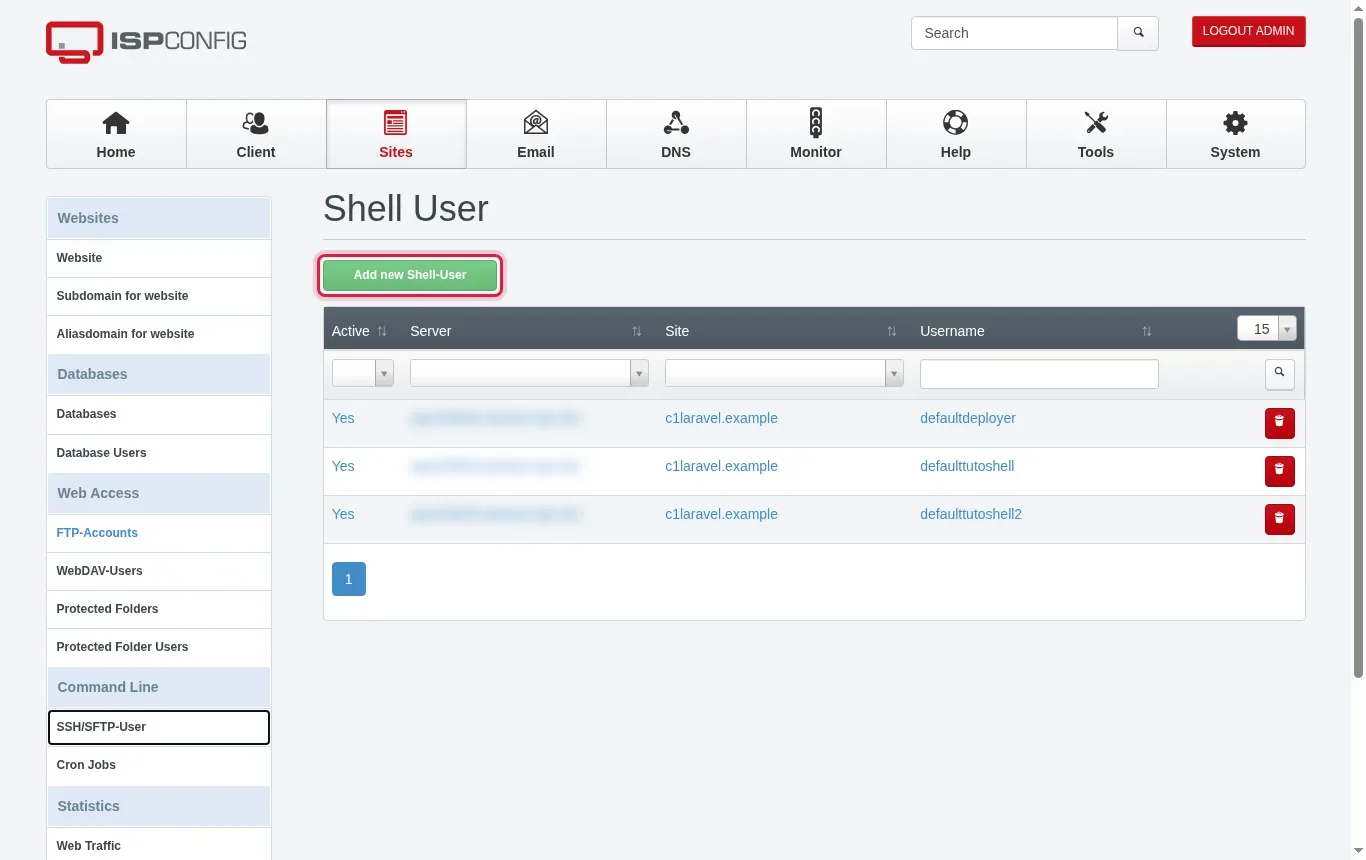
Task: Sort by Server column arrows
Action: [x=637, y=331]
